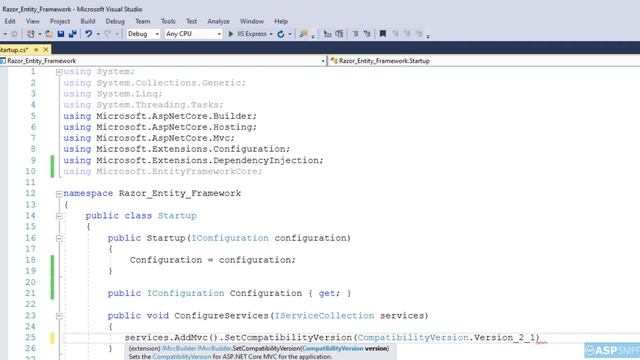Open the Razor_Entity_Framework project dropdown
Image resolution: width=640 pixels, height=360 pixels.
322,61
